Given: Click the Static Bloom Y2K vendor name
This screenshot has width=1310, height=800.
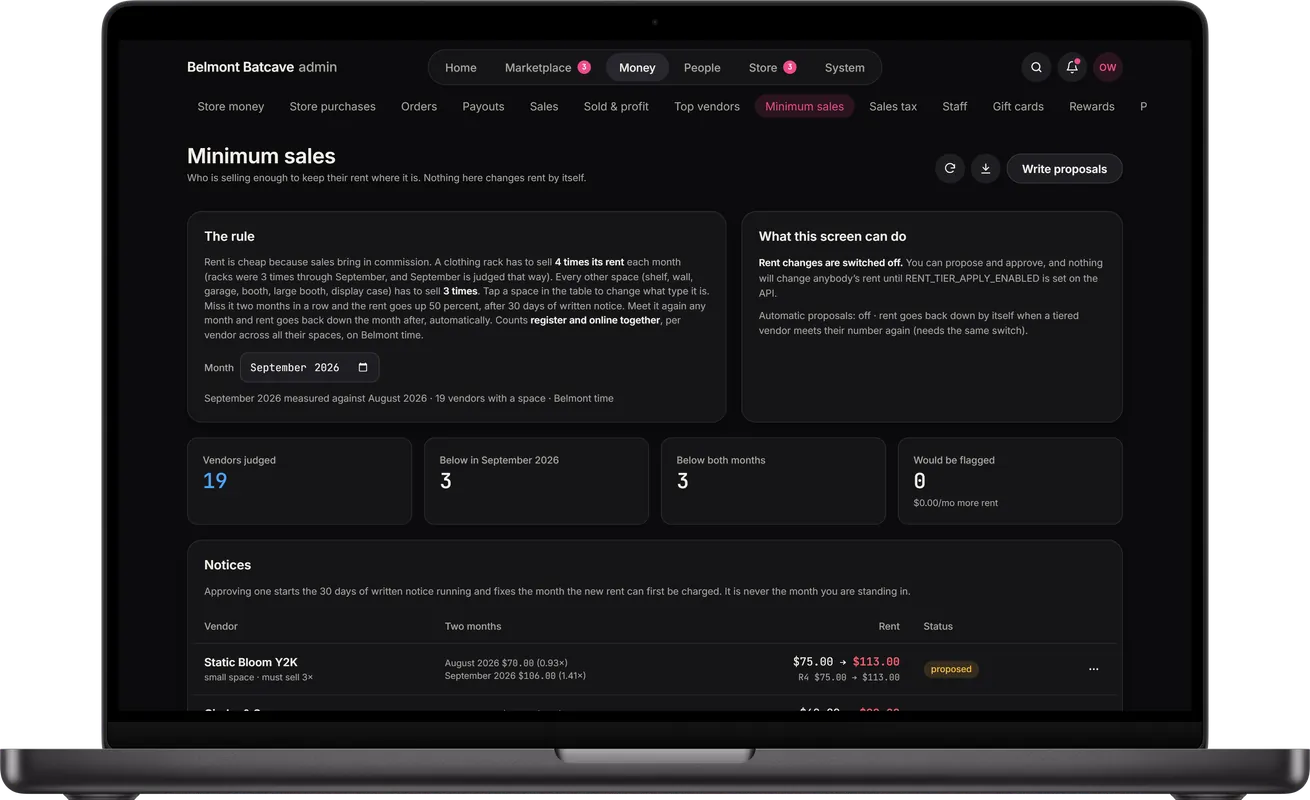Looking at the screenshot, I should 251,662.
